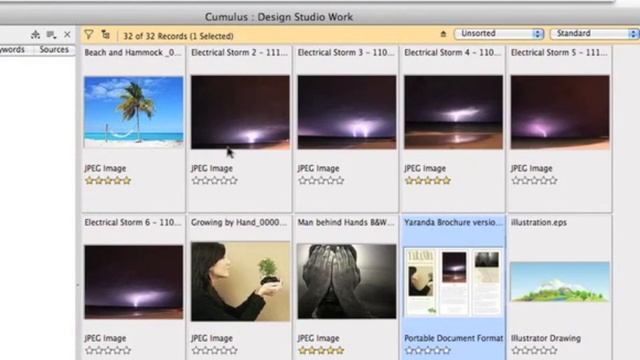Set star rating for Electrical Storm 2
The width and height of the screenshot is (640, 360).
pos(215,180)
